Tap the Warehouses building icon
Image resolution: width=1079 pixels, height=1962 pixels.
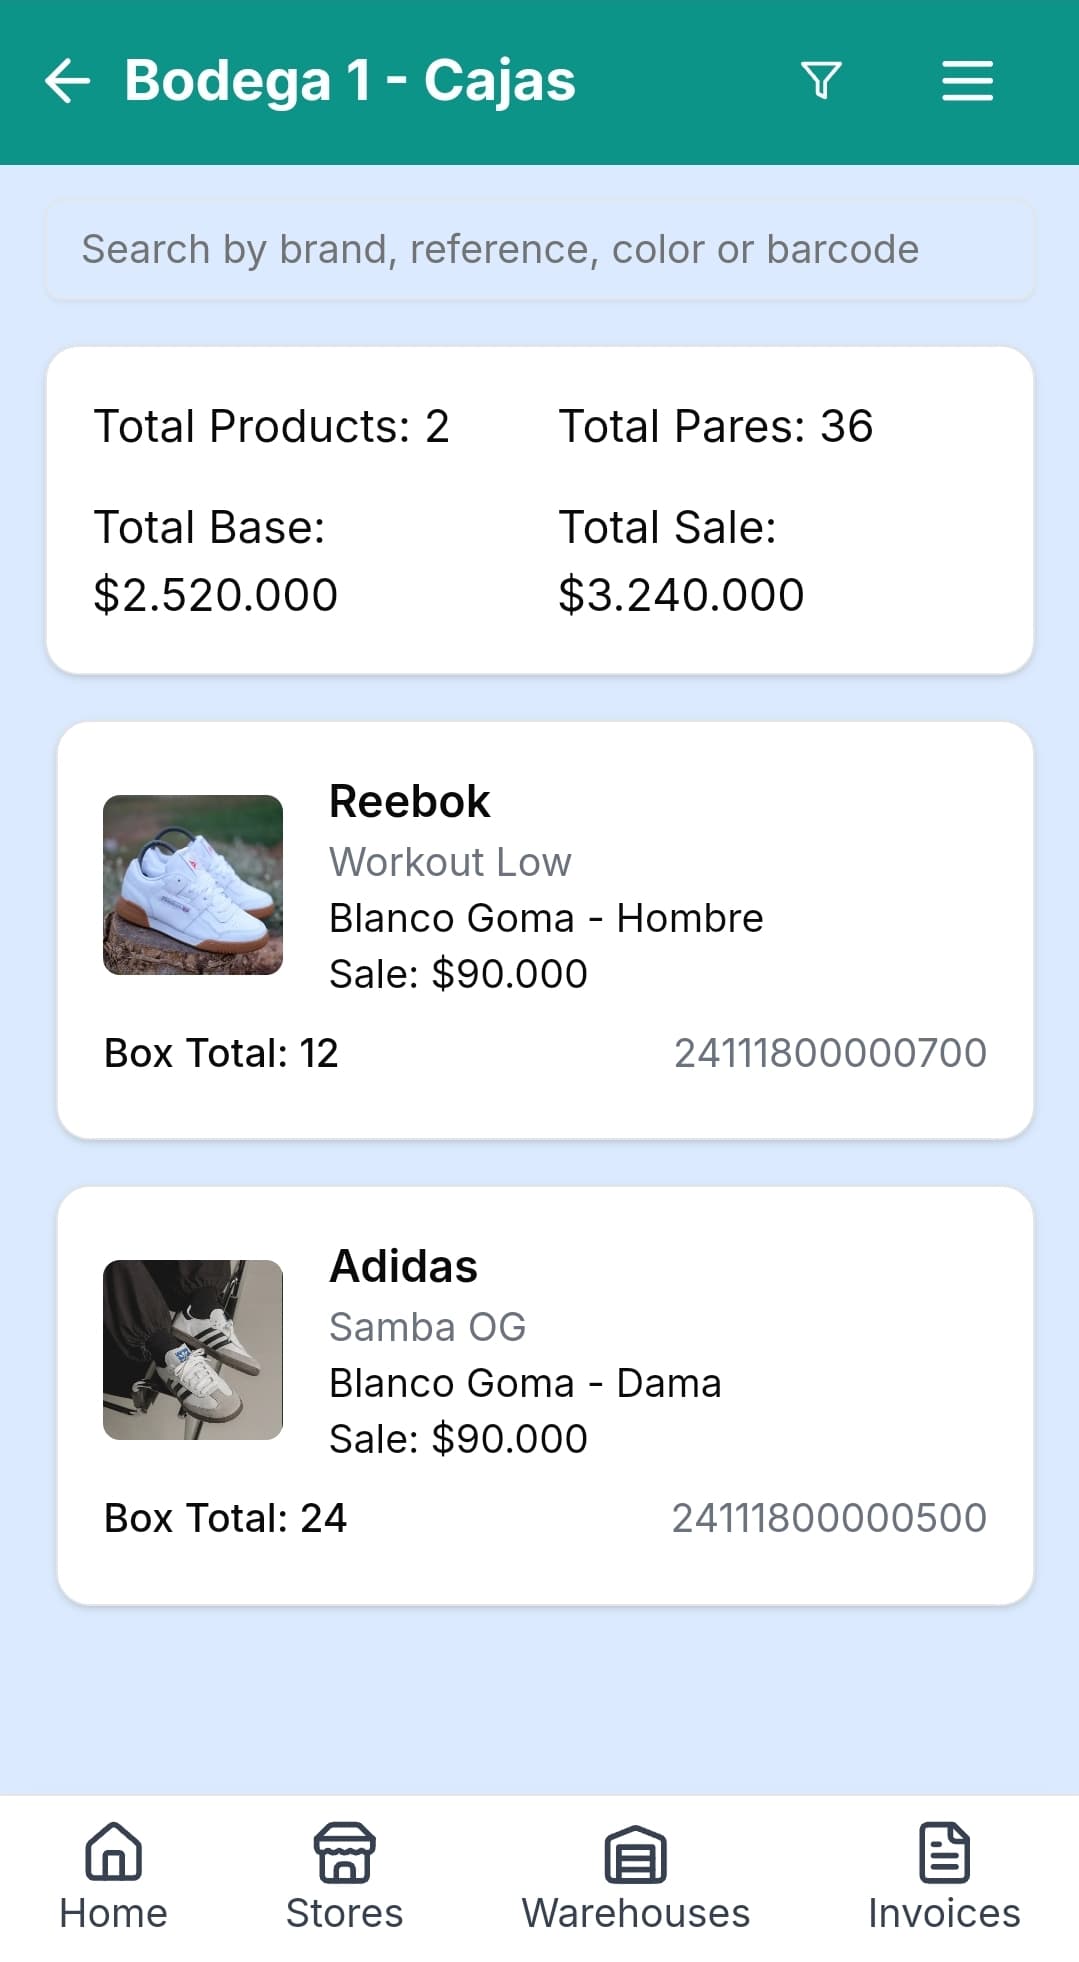(x=635, y=1854)
